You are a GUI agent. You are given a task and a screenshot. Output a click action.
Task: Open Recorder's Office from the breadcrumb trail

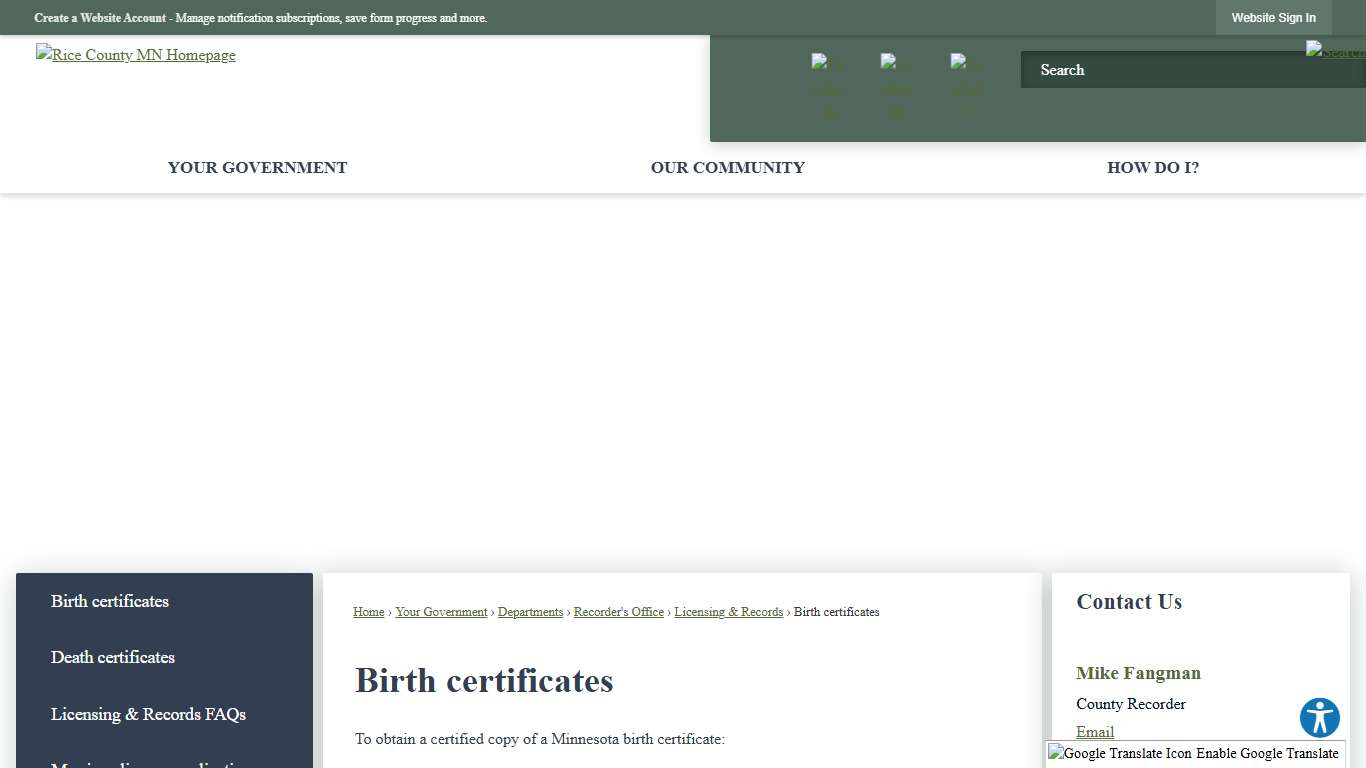pyautogui.click(x=618, y=611)
